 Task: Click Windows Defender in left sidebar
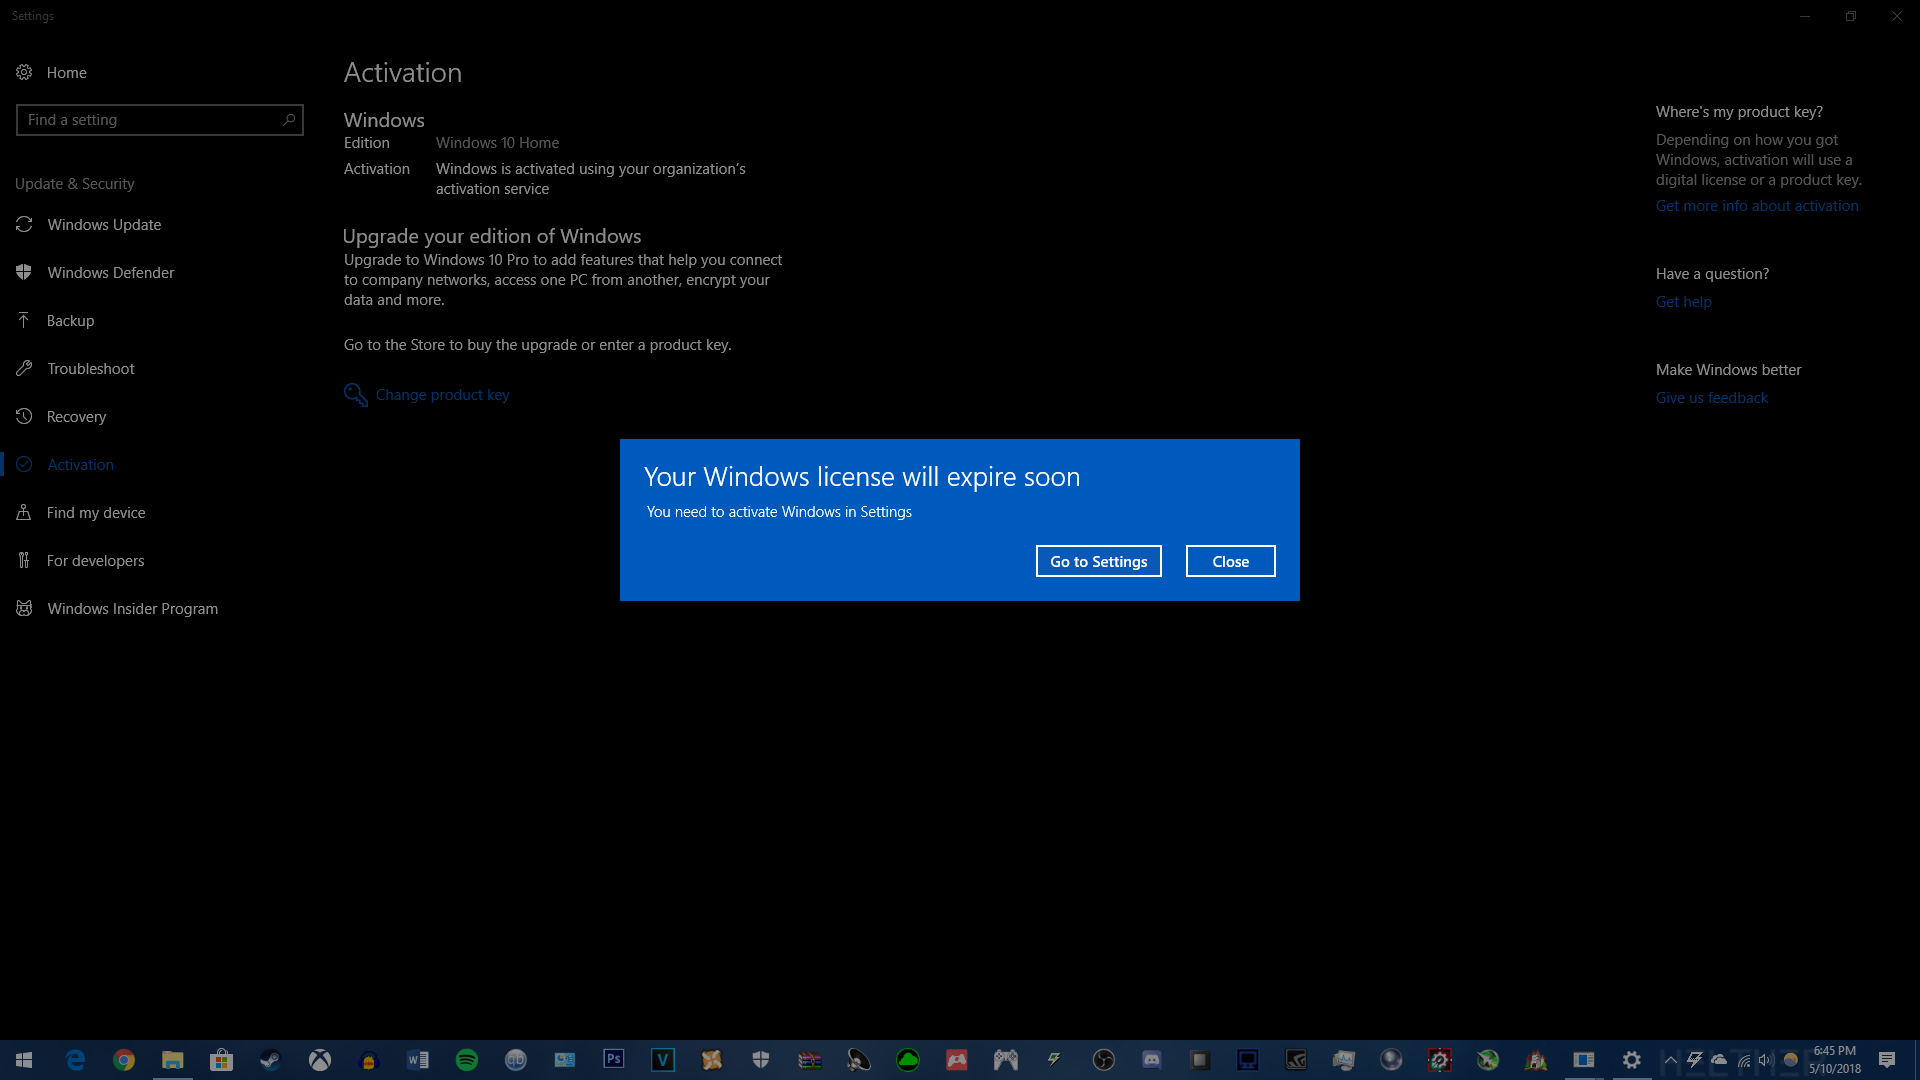point(111,272)
